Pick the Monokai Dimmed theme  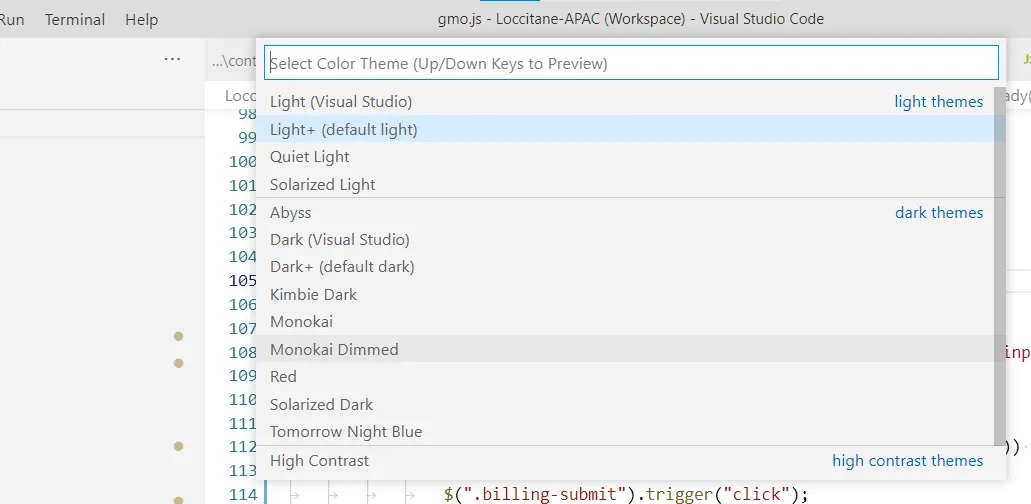334,350
